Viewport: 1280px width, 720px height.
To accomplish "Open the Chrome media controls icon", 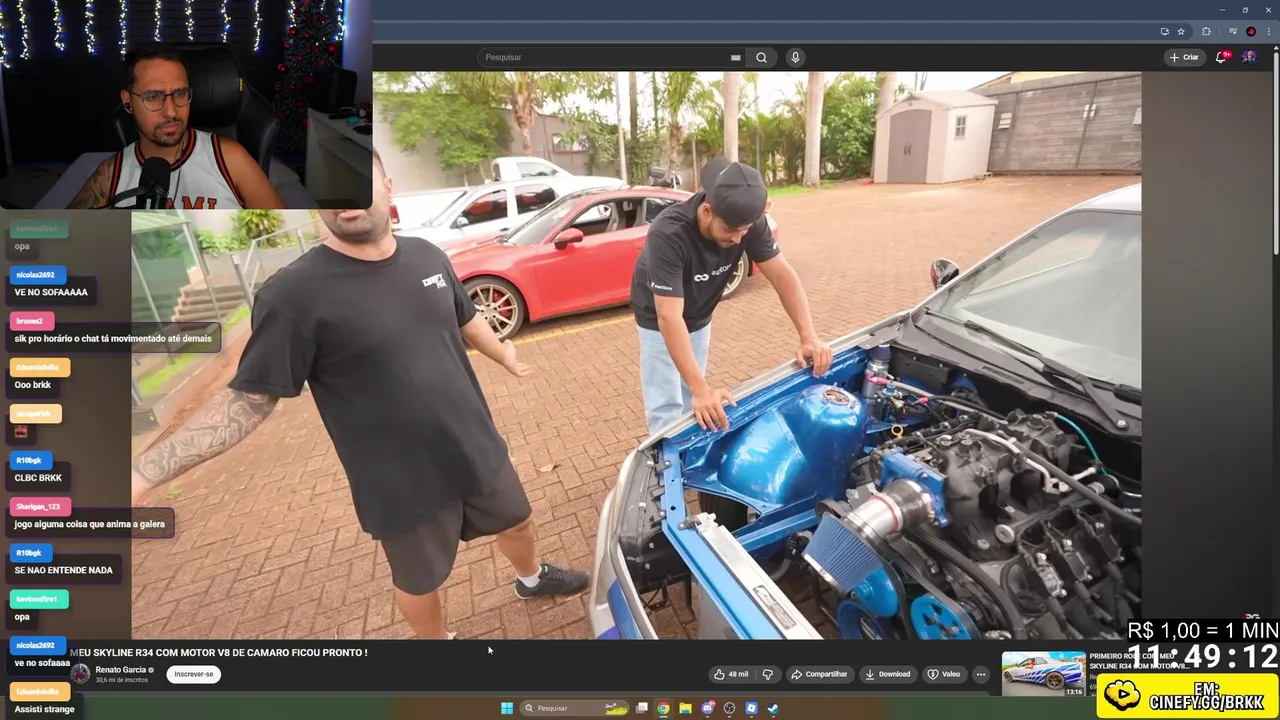I will pos(1233,31).
